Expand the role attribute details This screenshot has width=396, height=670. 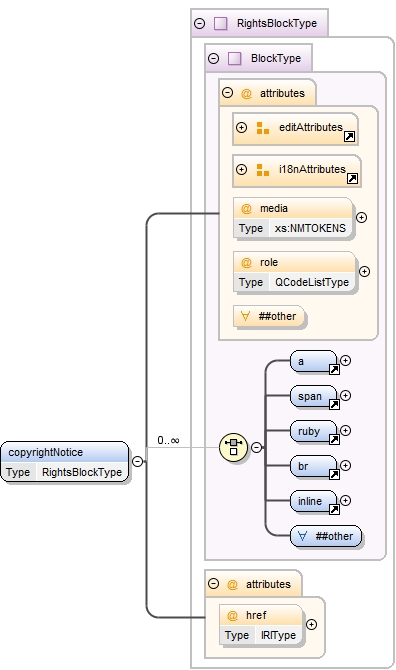[364, 271]
